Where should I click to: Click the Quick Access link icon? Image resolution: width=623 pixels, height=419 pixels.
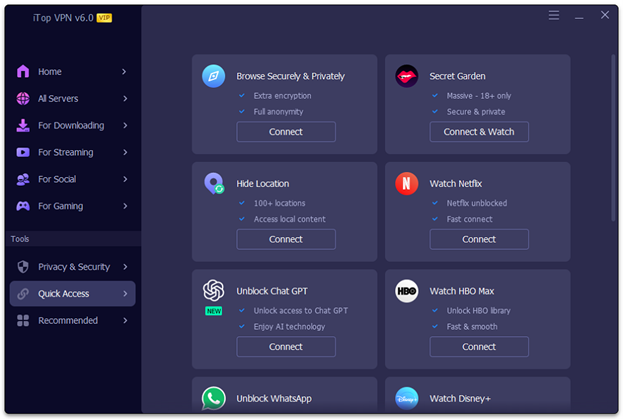[x=23, y=293]
